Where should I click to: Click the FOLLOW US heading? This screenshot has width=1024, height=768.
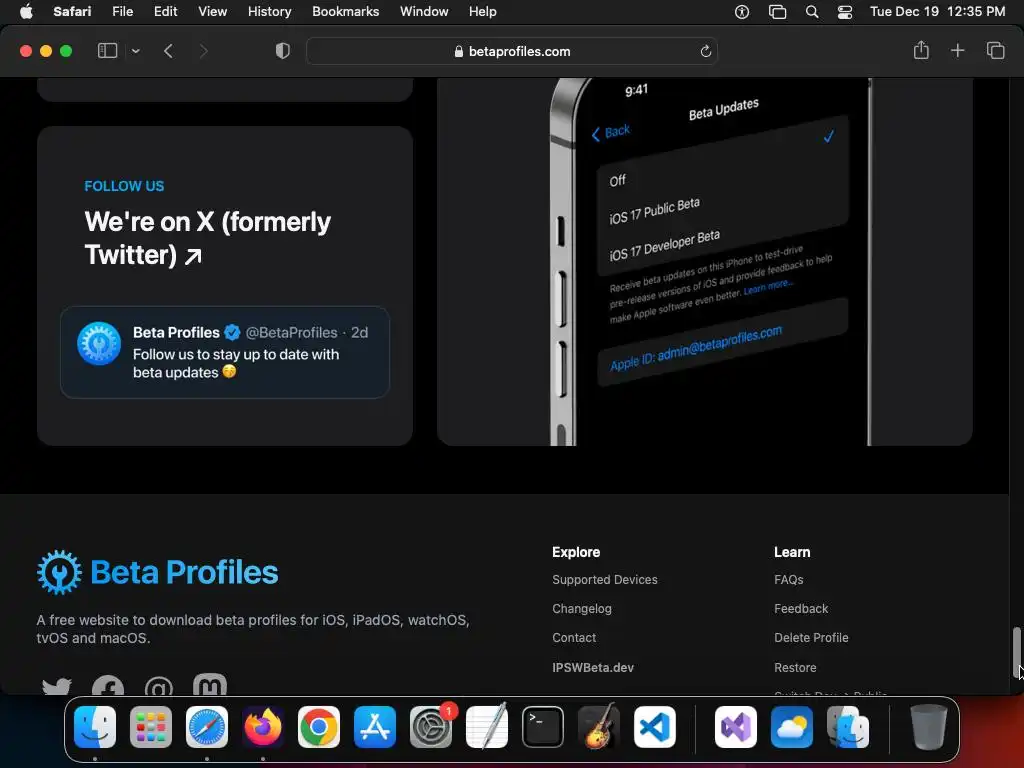click(124, 186)
